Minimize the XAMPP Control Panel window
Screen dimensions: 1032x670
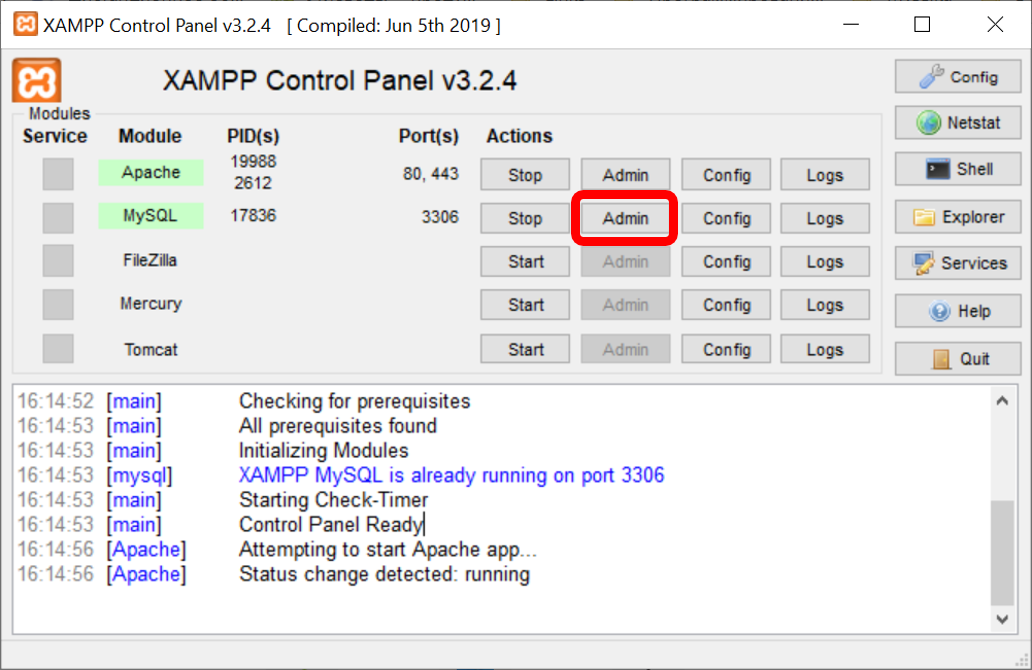coord(851,25)
